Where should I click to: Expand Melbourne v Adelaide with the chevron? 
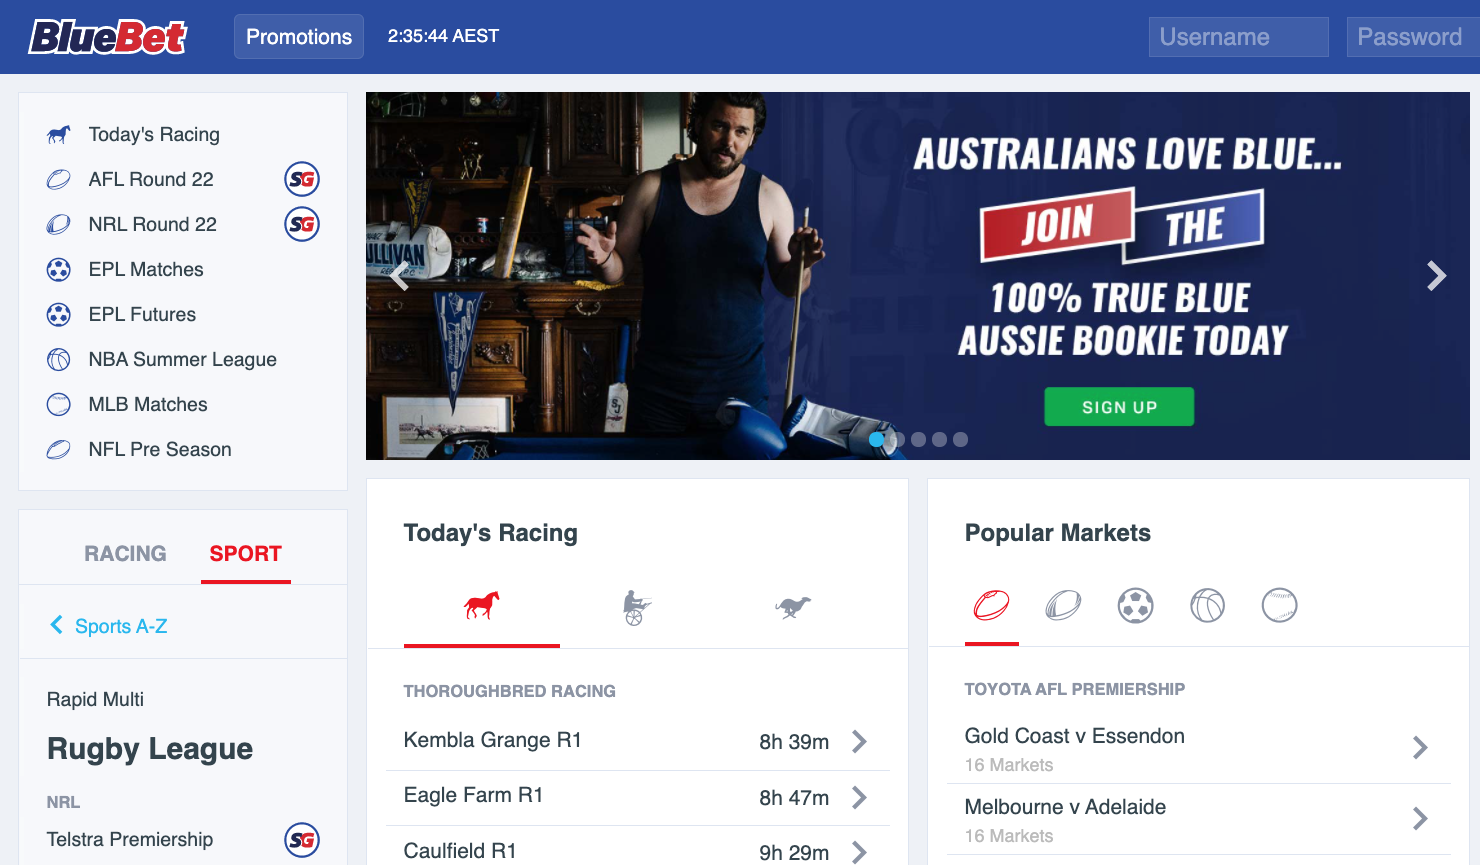point(1420,819)
